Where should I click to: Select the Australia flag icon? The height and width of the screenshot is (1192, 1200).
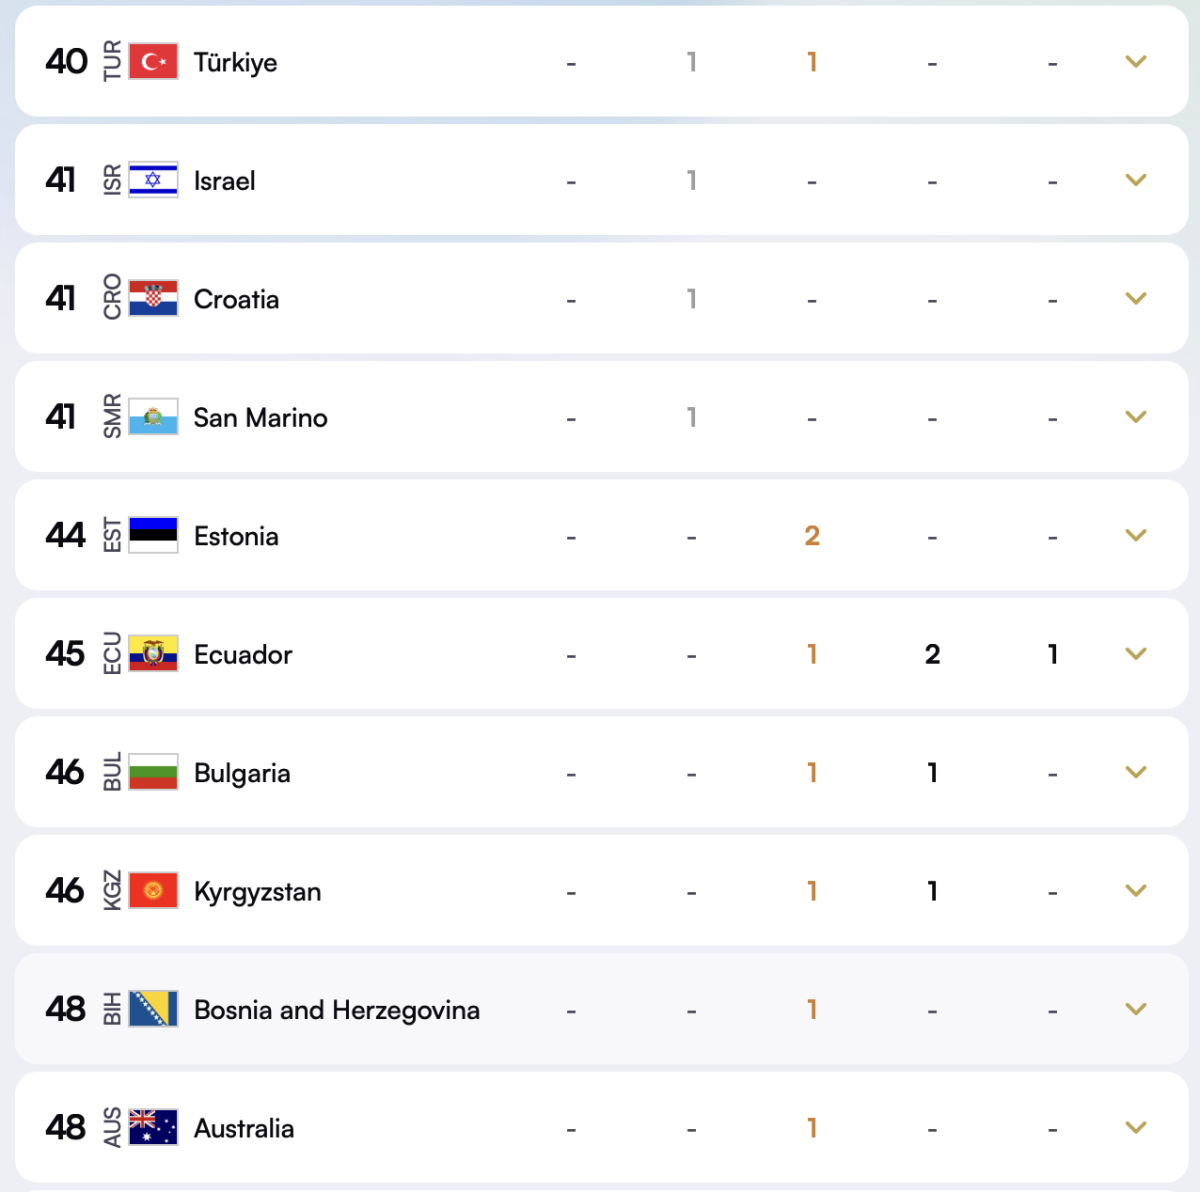(152, 1128)
